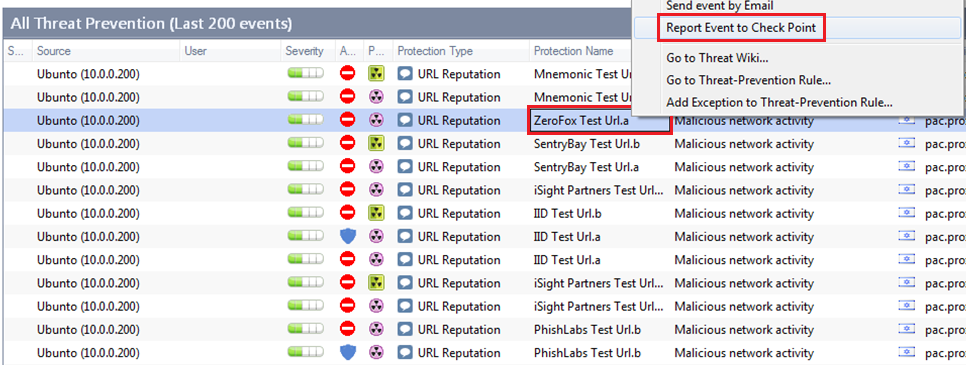Select Report Event to Check Point

741,28
